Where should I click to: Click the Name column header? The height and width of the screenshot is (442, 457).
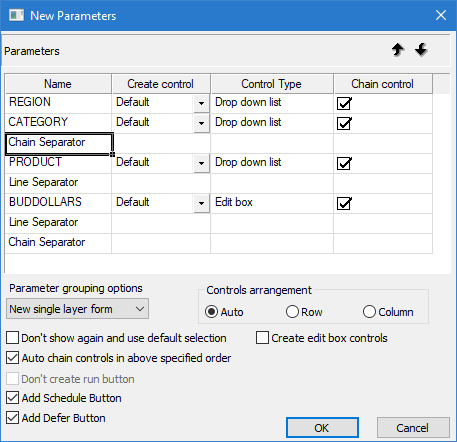[x=58, y=84]
